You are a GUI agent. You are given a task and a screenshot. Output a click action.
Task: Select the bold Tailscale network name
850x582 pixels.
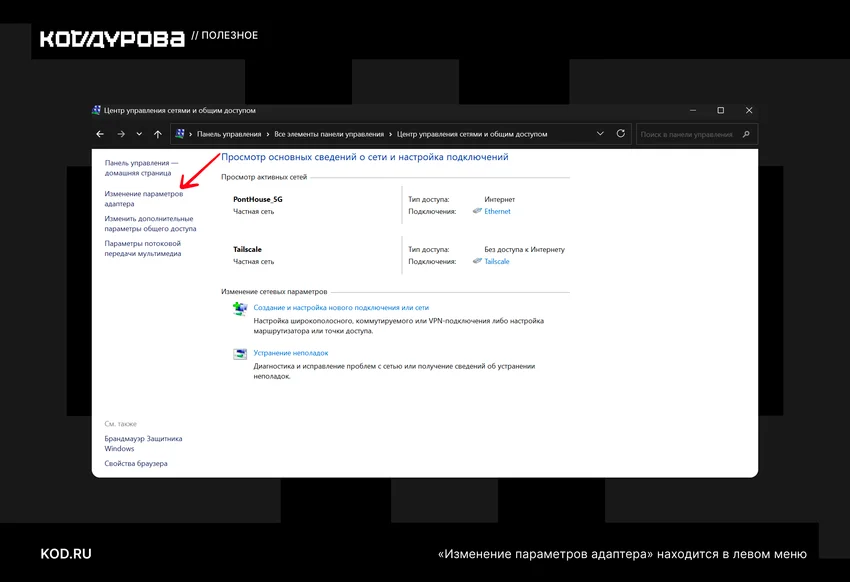coord(247,249)
